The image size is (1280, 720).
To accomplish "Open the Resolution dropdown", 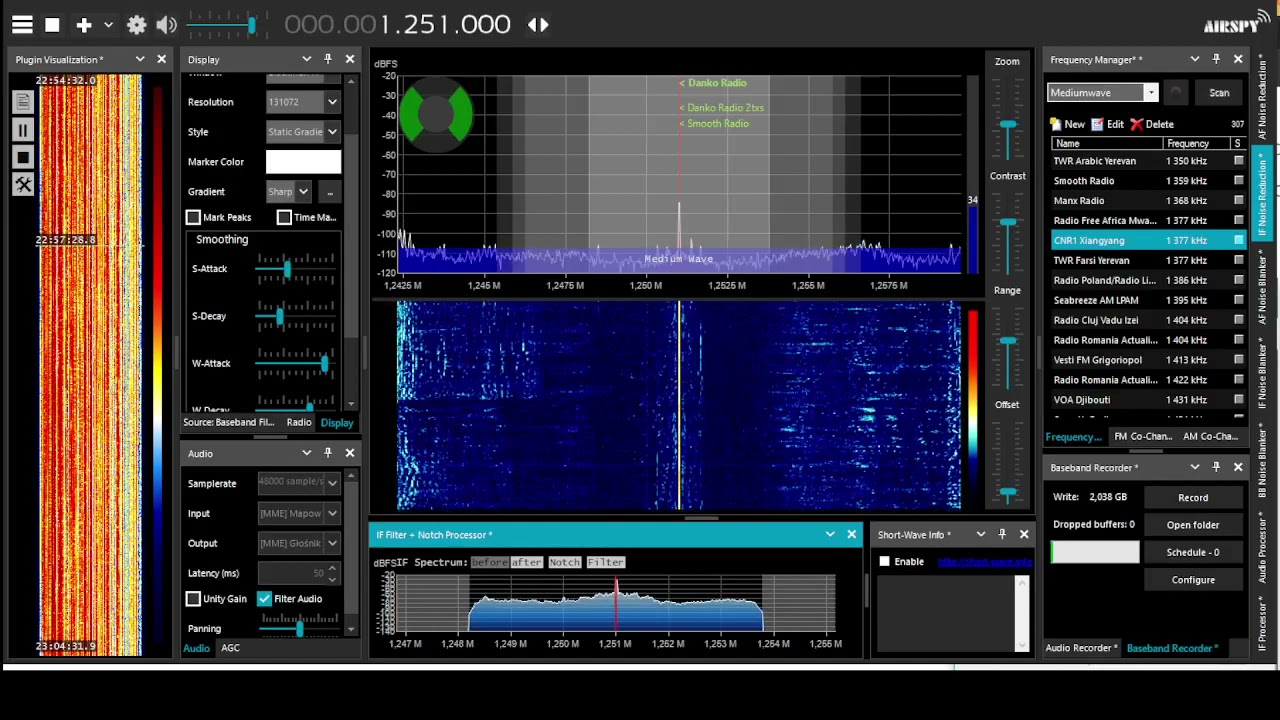I will [304, 102].
